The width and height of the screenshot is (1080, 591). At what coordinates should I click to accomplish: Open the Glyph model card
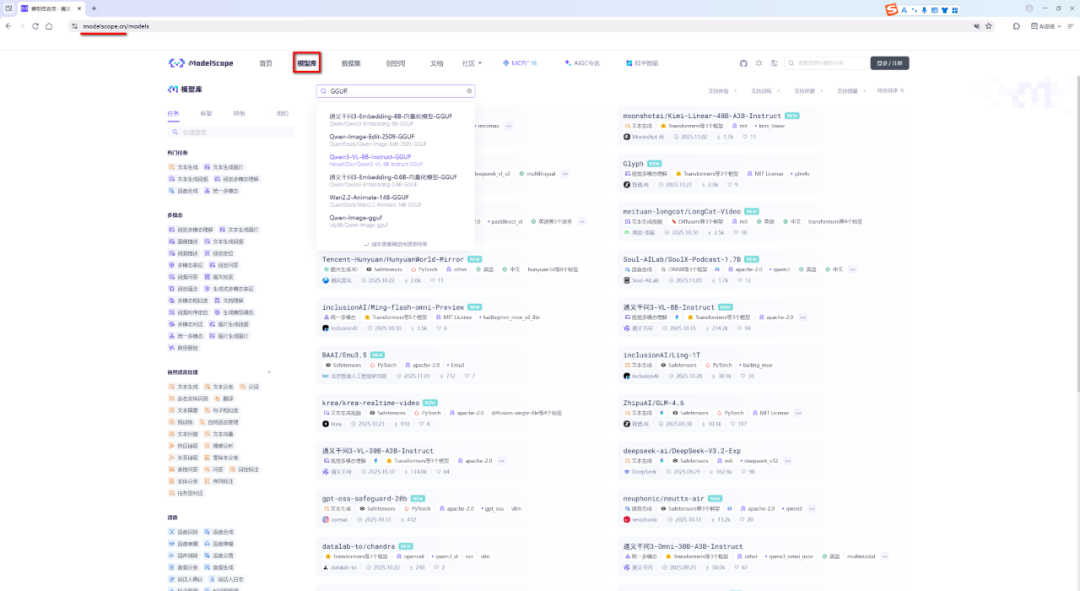point(633,164)
